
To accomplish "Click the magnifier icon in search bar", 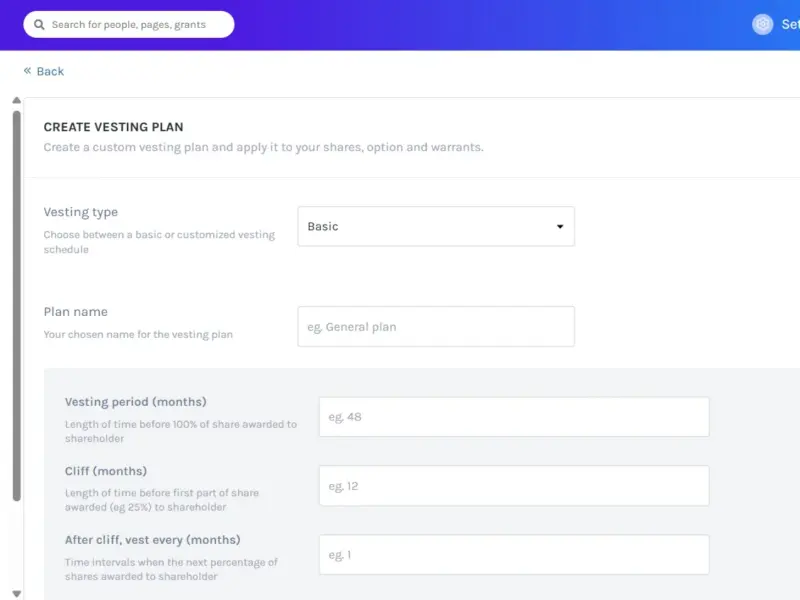I will [39, 24].
